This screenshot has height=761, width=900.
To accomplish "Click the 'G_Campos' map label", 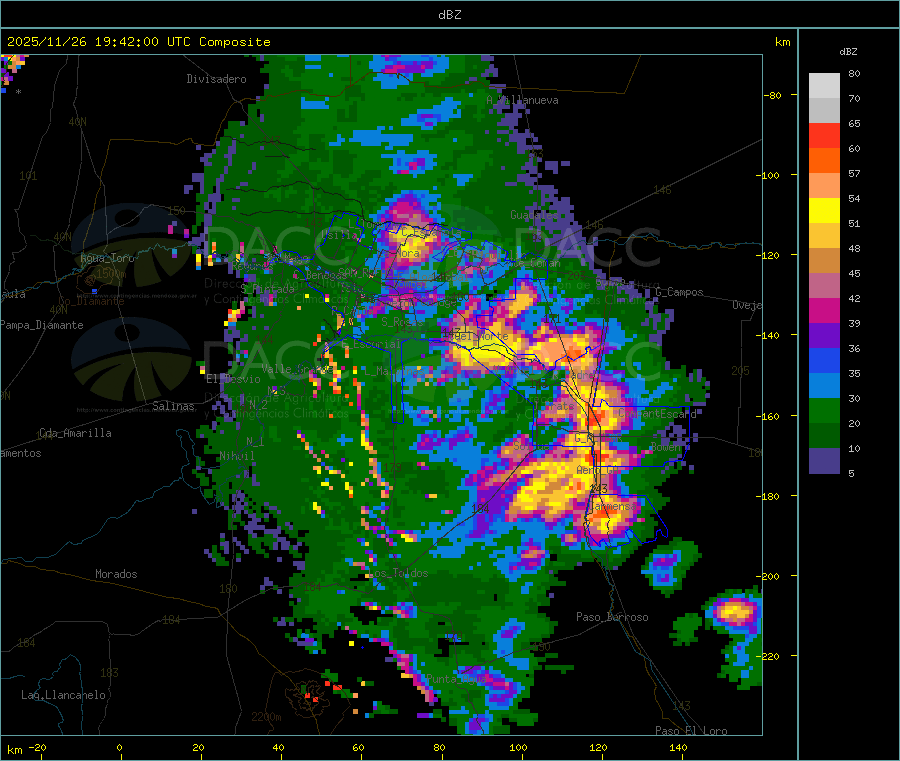I will [680, 292].
